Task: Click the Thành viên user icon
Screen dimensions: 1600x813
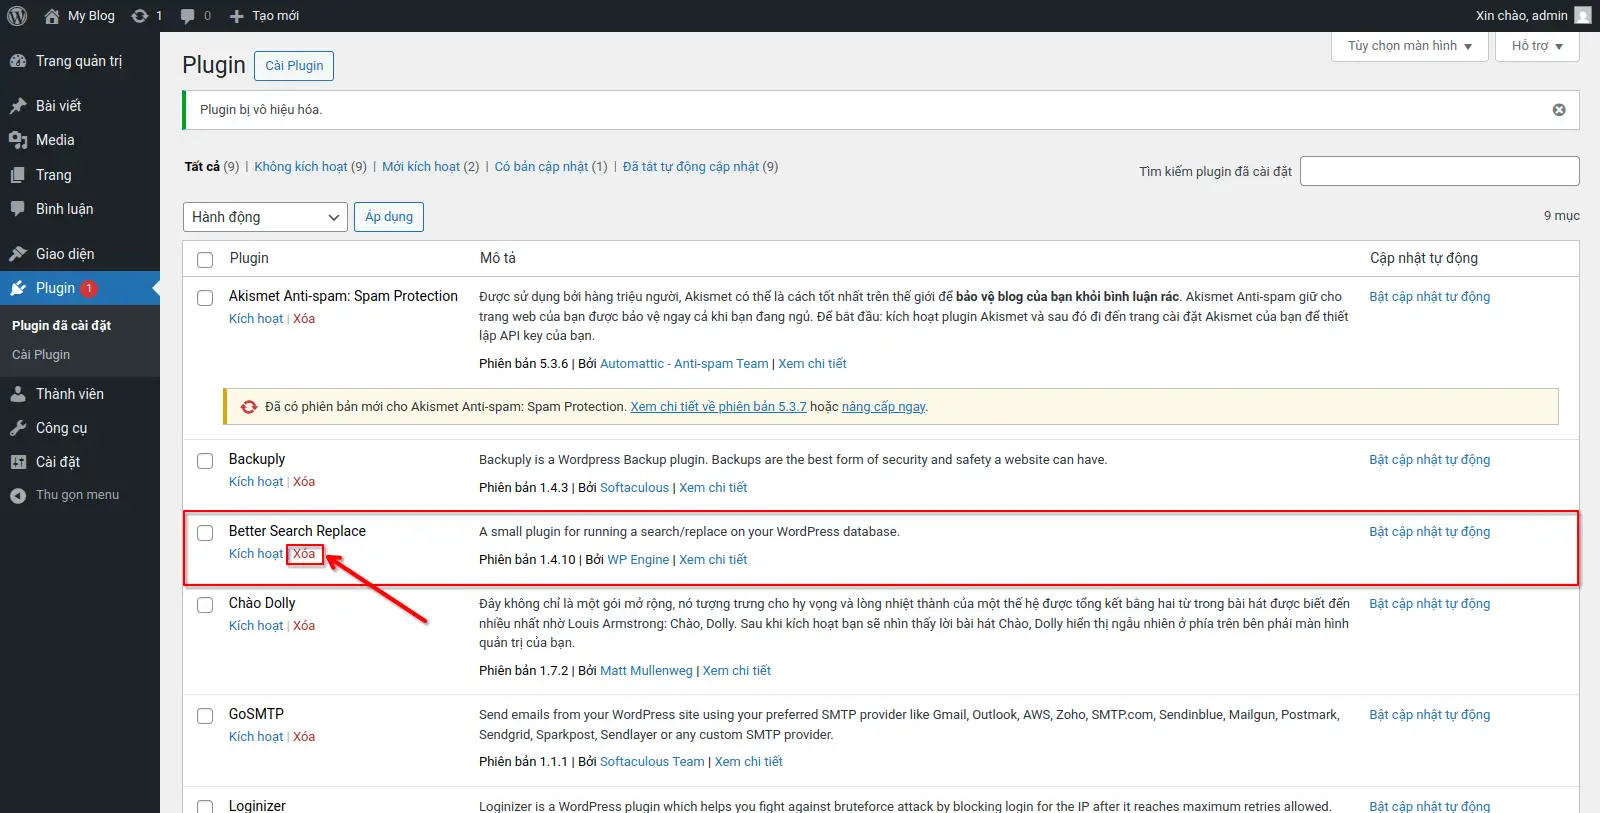Action: (18, 394)
